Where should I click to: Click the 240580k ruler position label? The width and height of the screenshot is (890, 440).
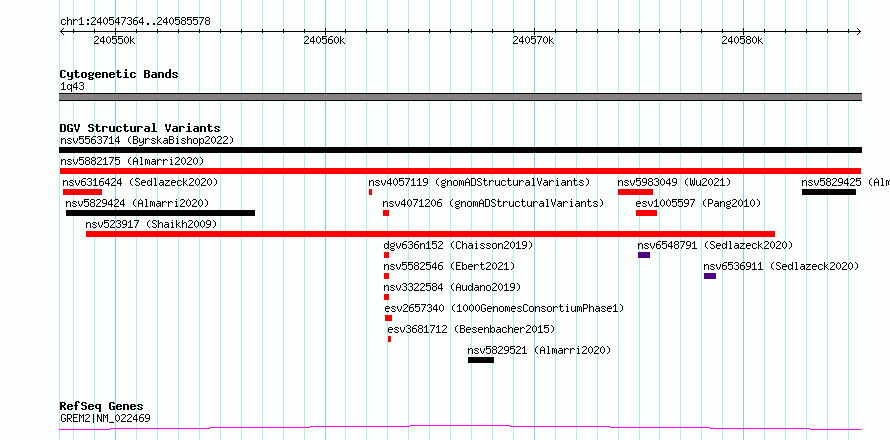click(742, 41)
